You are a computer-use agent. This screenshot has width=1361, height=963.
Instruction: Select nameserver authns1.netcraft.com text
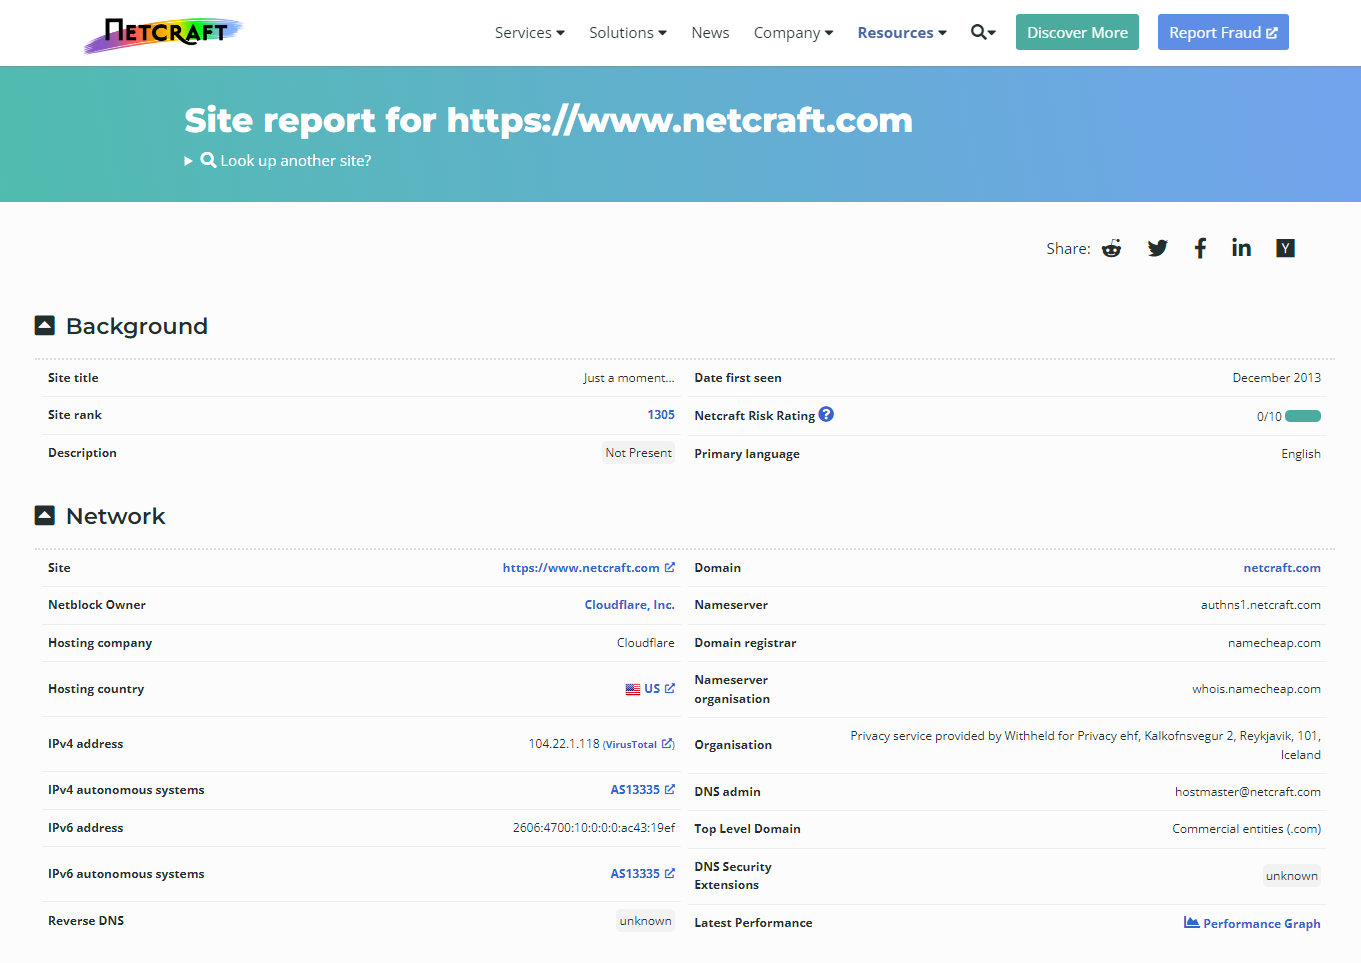(1261, 605)
